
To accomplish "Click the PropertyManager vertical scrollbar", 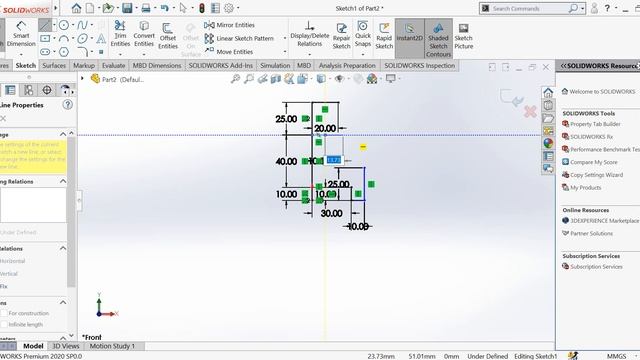I will [x=71, y=212].
